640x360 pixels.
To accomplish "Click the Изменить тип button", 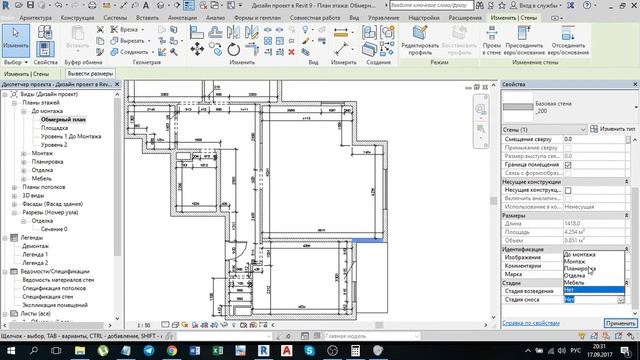I will click(x=613, y=129).
